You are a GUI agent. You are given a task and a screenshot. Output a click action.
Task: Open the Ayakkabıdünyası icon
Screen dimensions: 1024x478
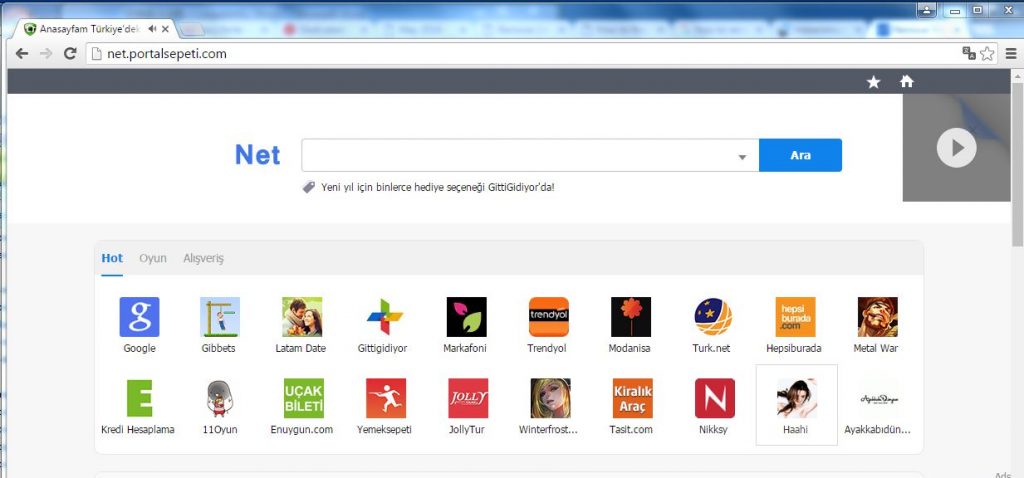879,398
